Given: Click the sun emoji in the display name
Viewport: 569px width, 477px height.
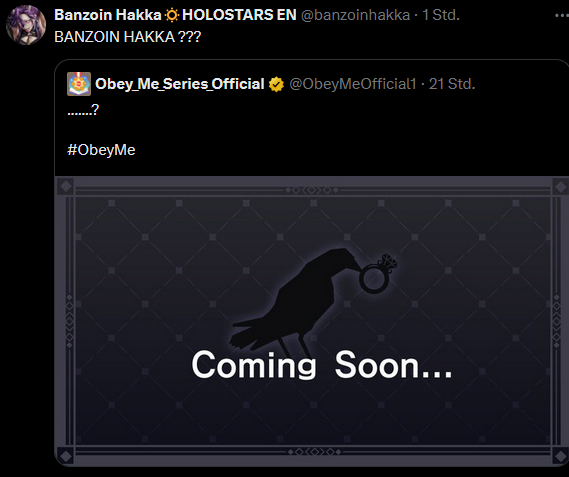Looking at the screenshot, I should pos(172,15).
